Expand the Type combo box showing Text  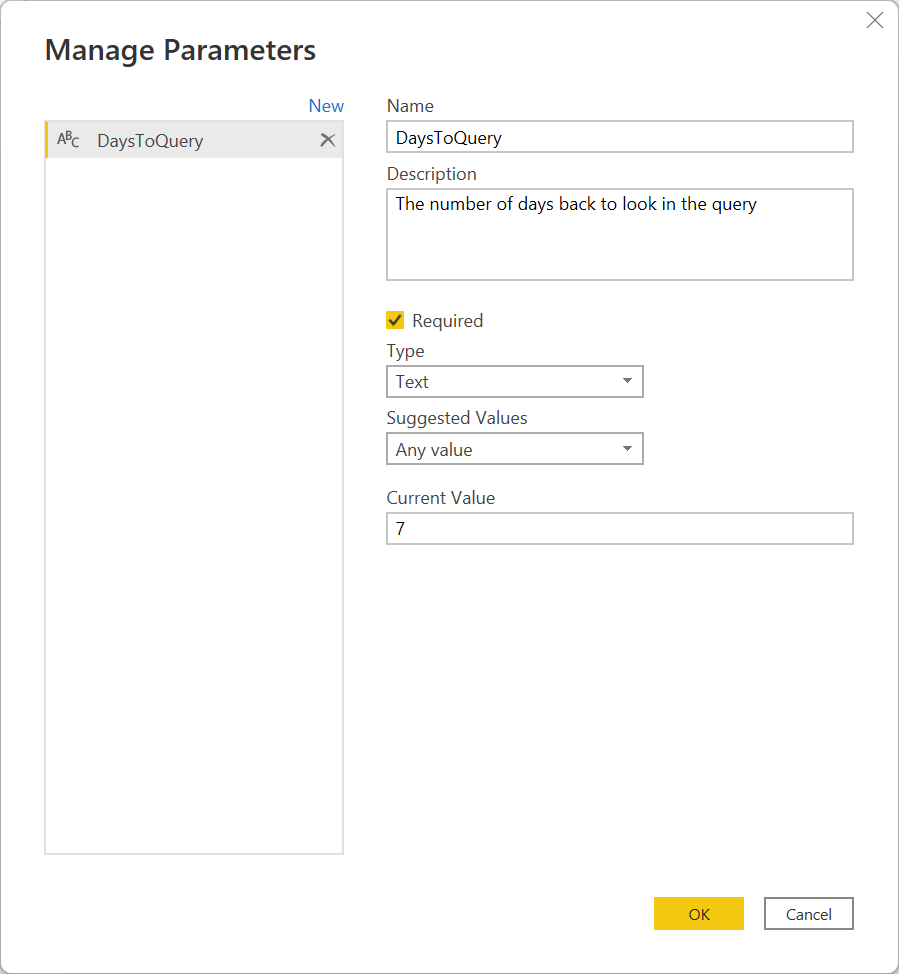point(514,381)
